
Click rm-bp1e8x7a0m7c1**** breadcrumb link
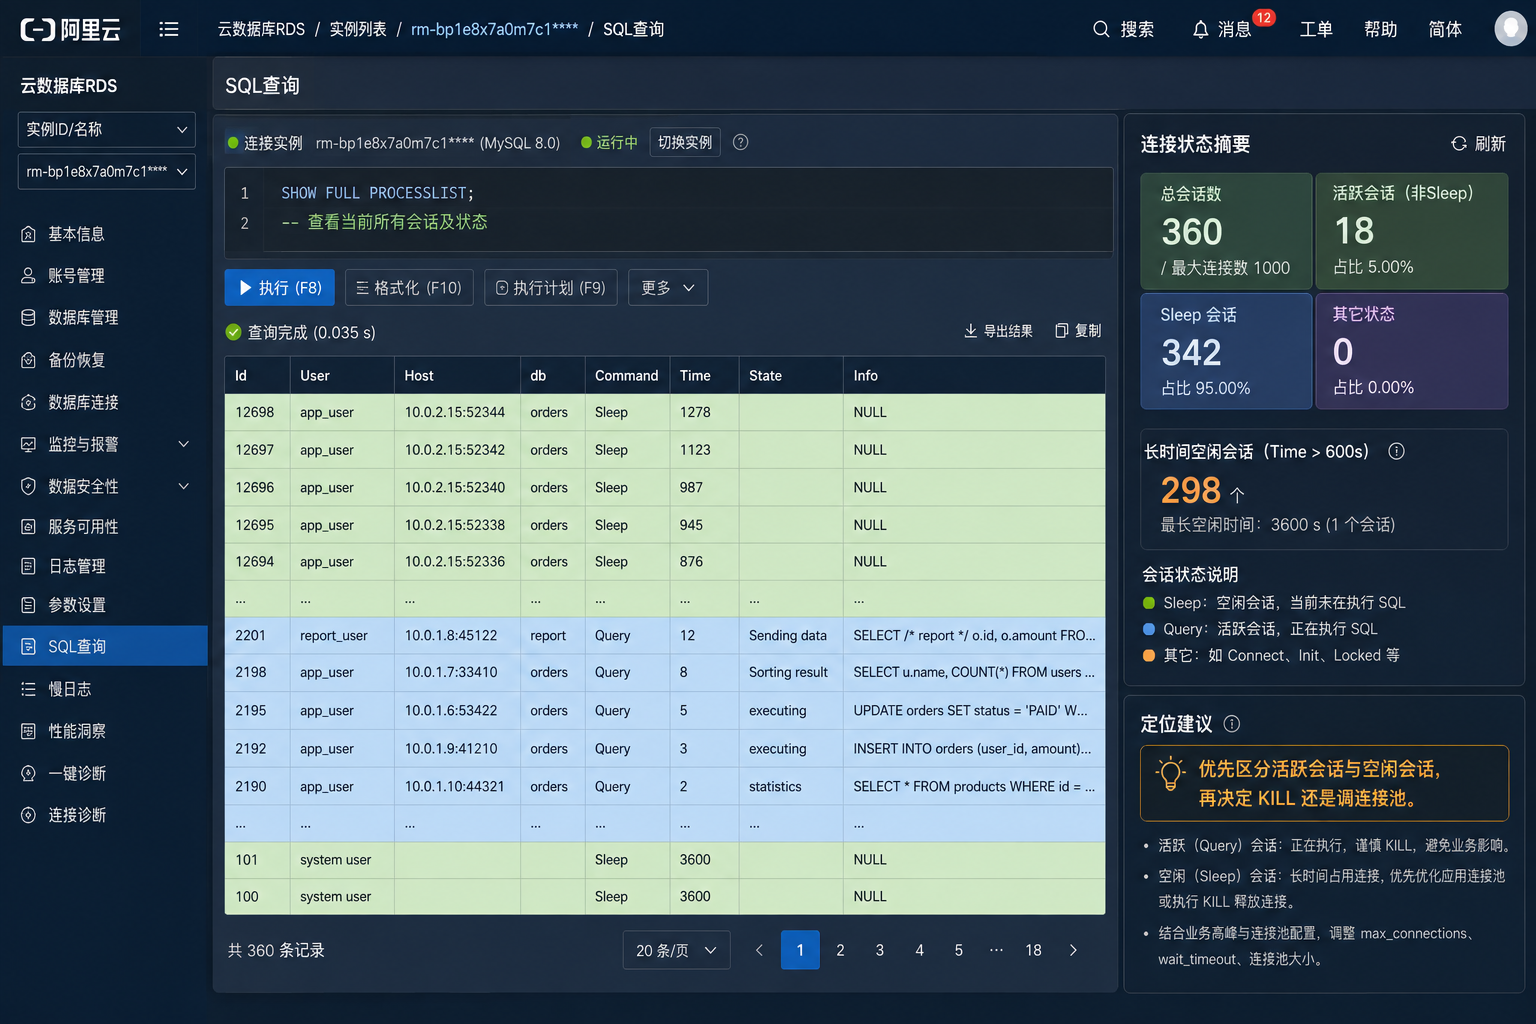click(x=494, y=29)
